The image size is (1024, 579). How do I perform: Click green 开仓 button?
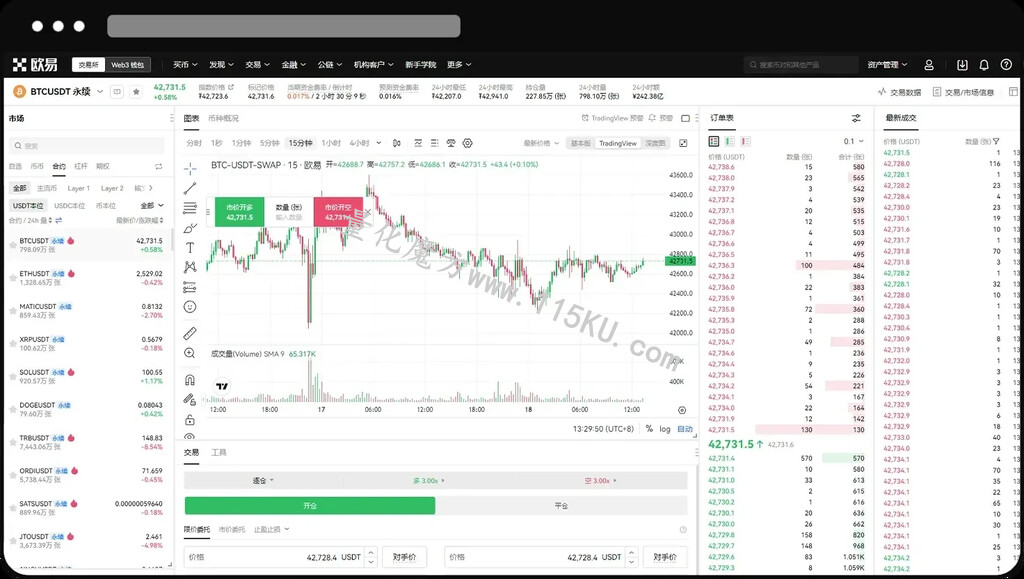pyautogui.click(x=310, y=506)
